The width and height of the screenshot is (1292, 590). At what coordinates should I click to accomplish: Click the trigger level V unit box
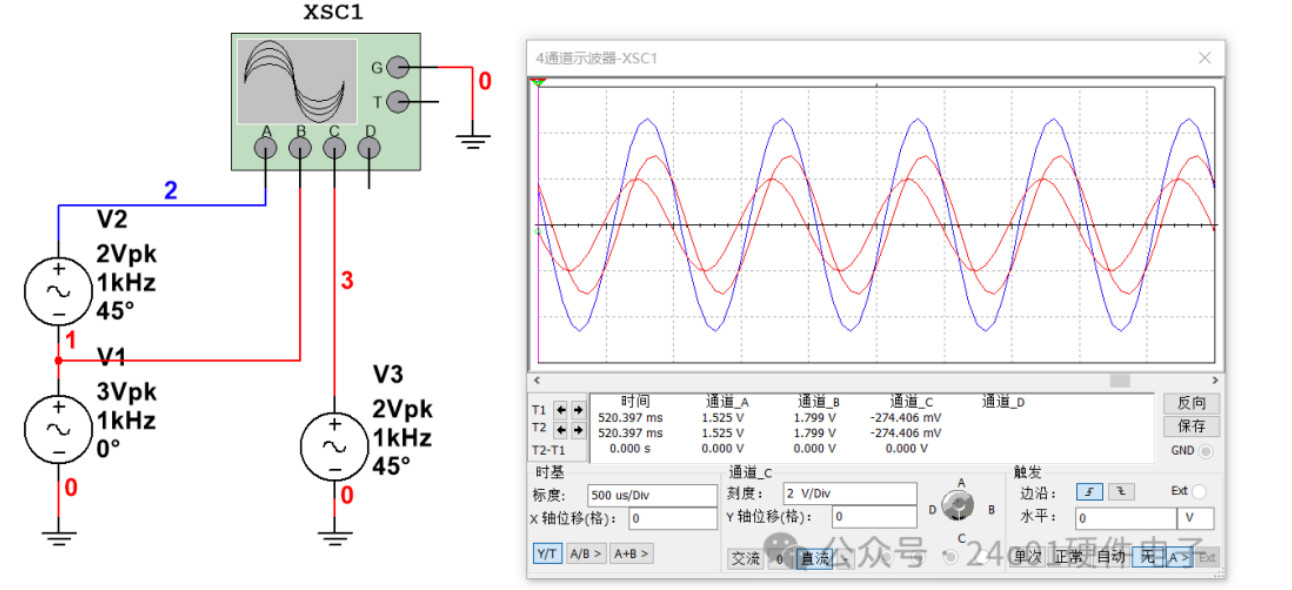(1196, 518)
